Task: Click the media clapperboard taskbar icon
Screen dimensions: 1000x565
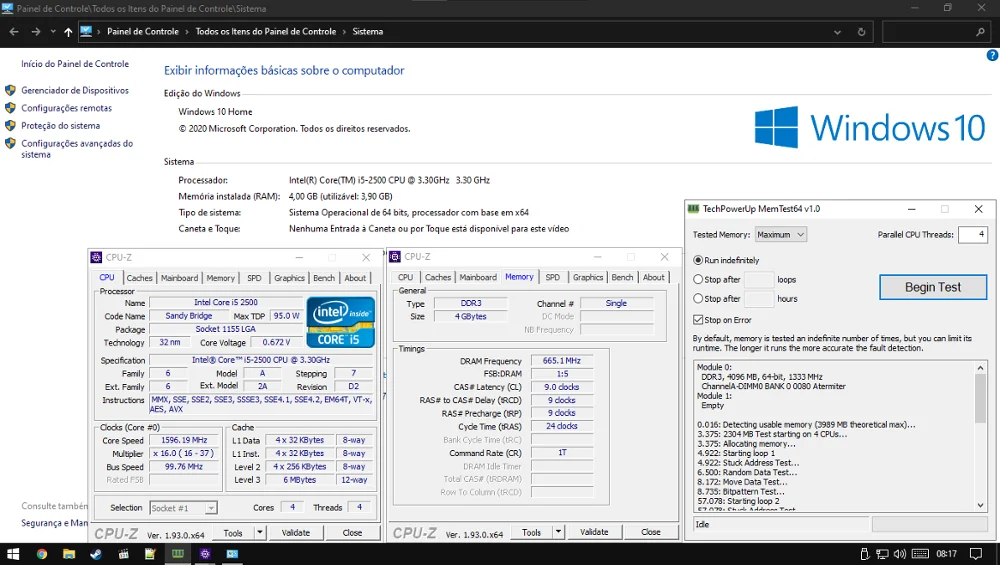Action: pyautogui.click(x=124, y=554)
